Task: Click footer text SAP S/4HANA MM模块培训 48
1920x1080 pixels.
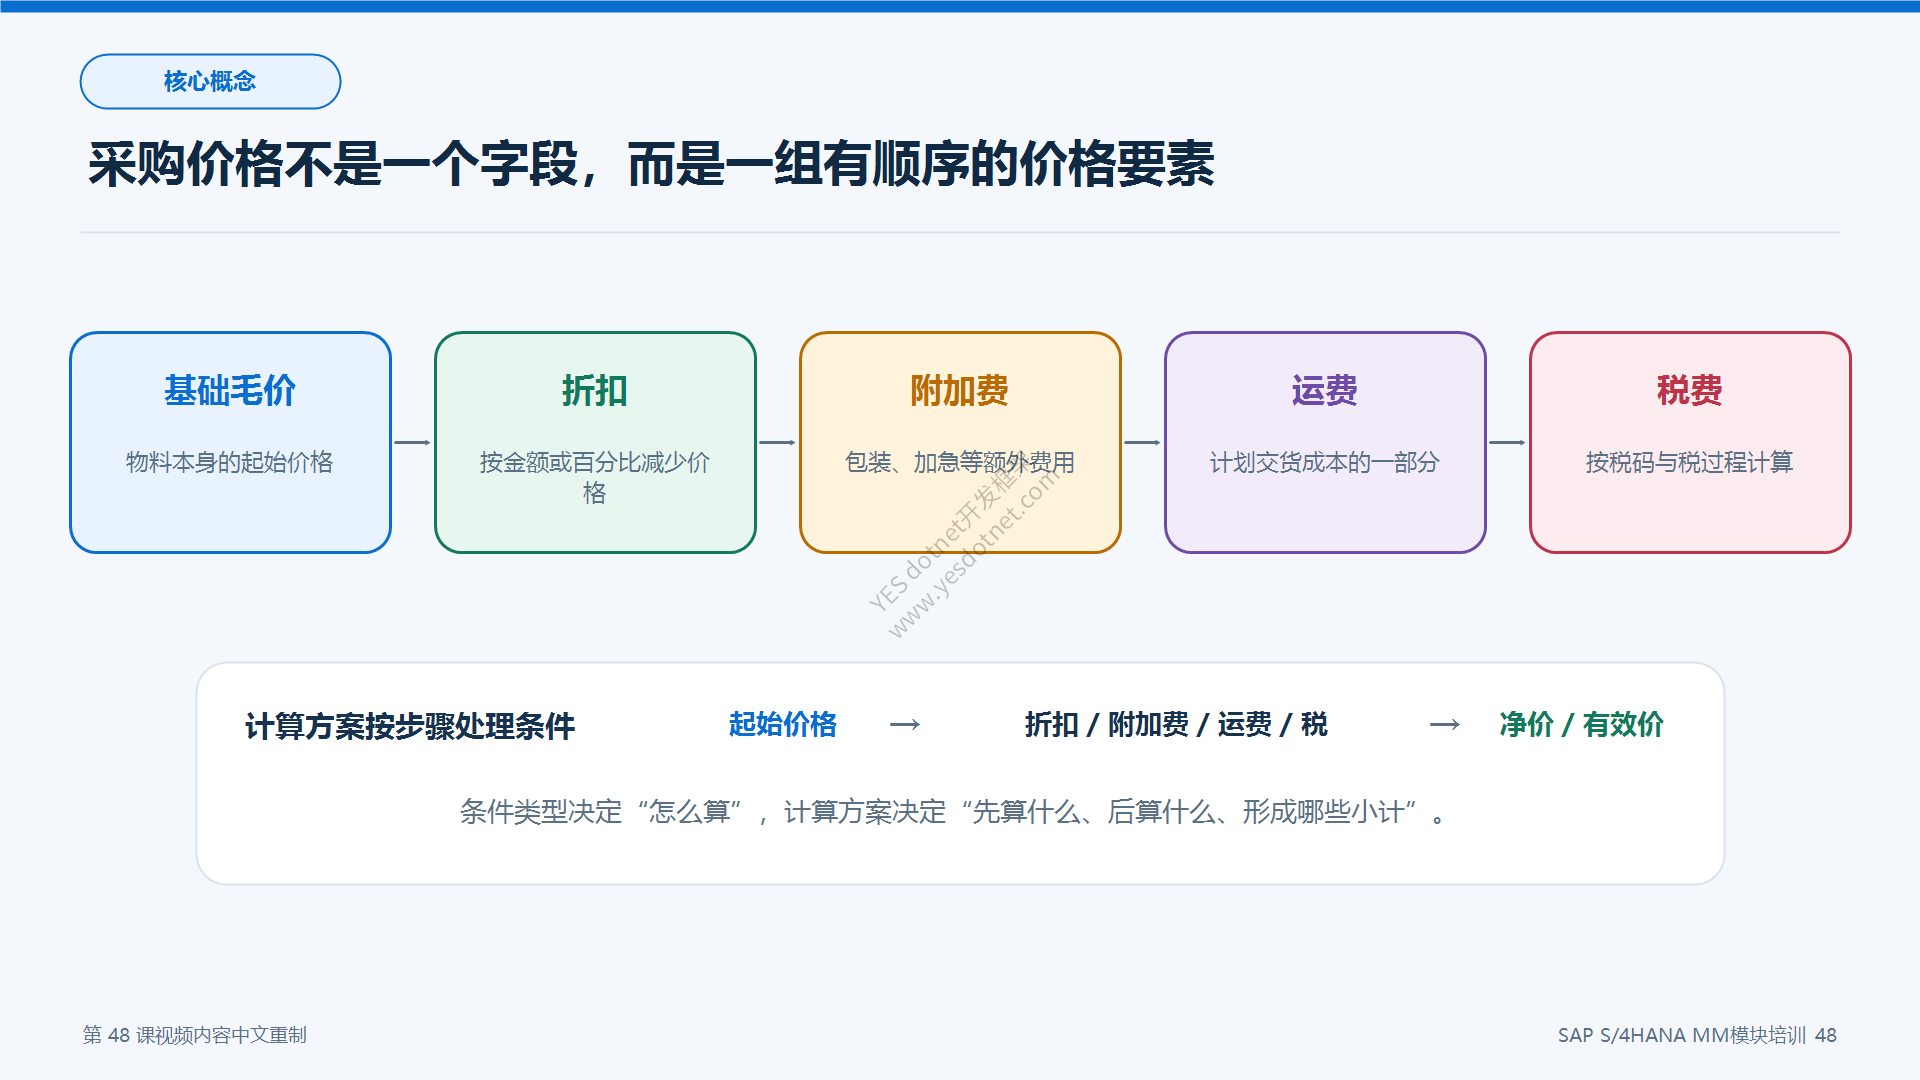Action: pos(1697,1035)
